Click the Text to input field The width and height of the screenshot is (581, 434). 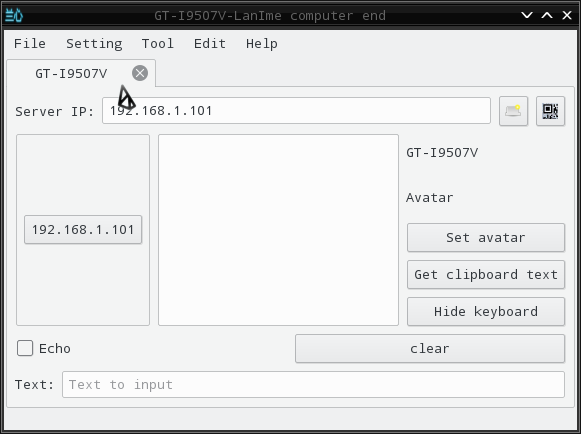[313, 385]
